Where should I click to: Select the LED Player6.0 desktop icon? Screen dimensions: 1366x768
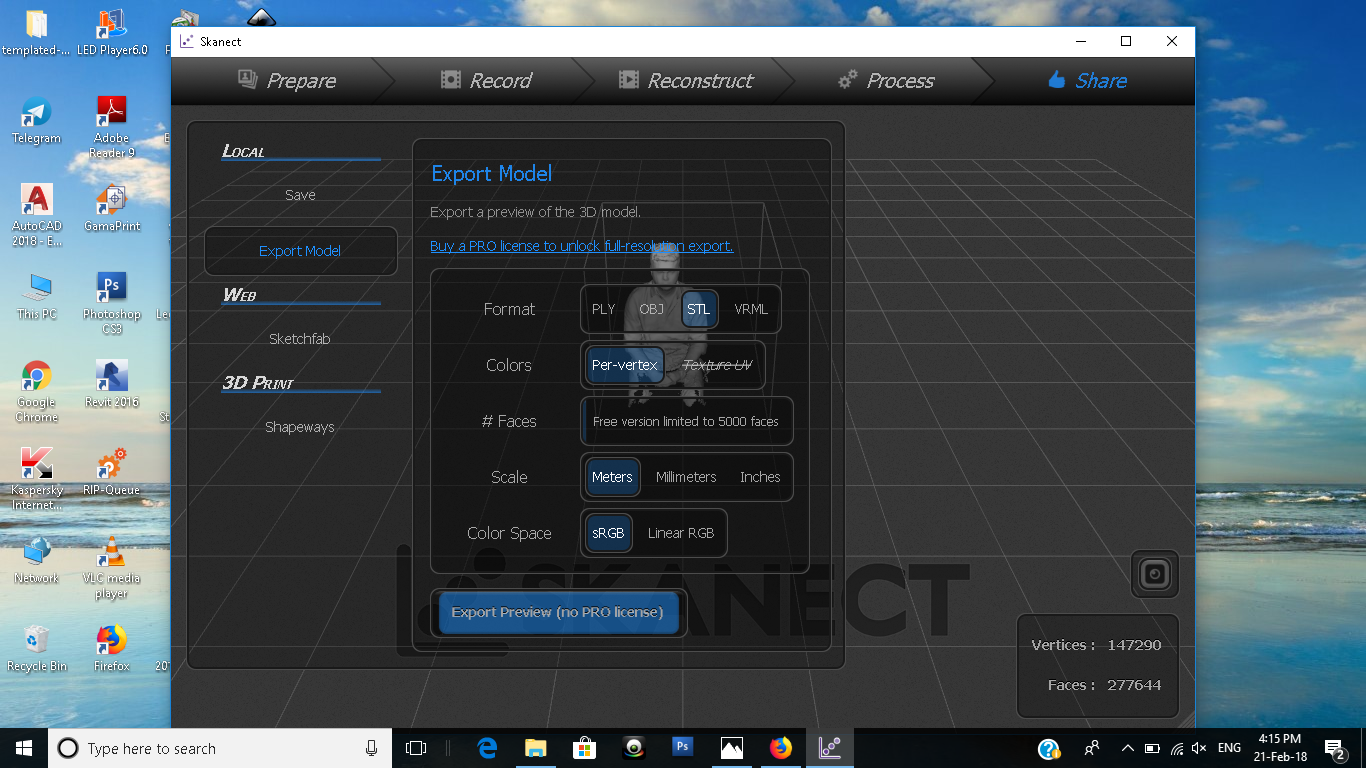(111, 32)
